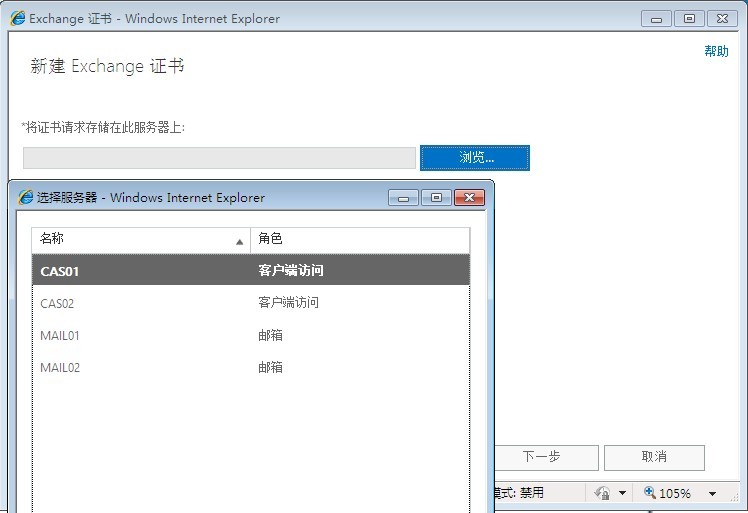Close the 选择服务器 dialog window
The image size is (748, 513).
pyautogui.click(x=469, y=198)
